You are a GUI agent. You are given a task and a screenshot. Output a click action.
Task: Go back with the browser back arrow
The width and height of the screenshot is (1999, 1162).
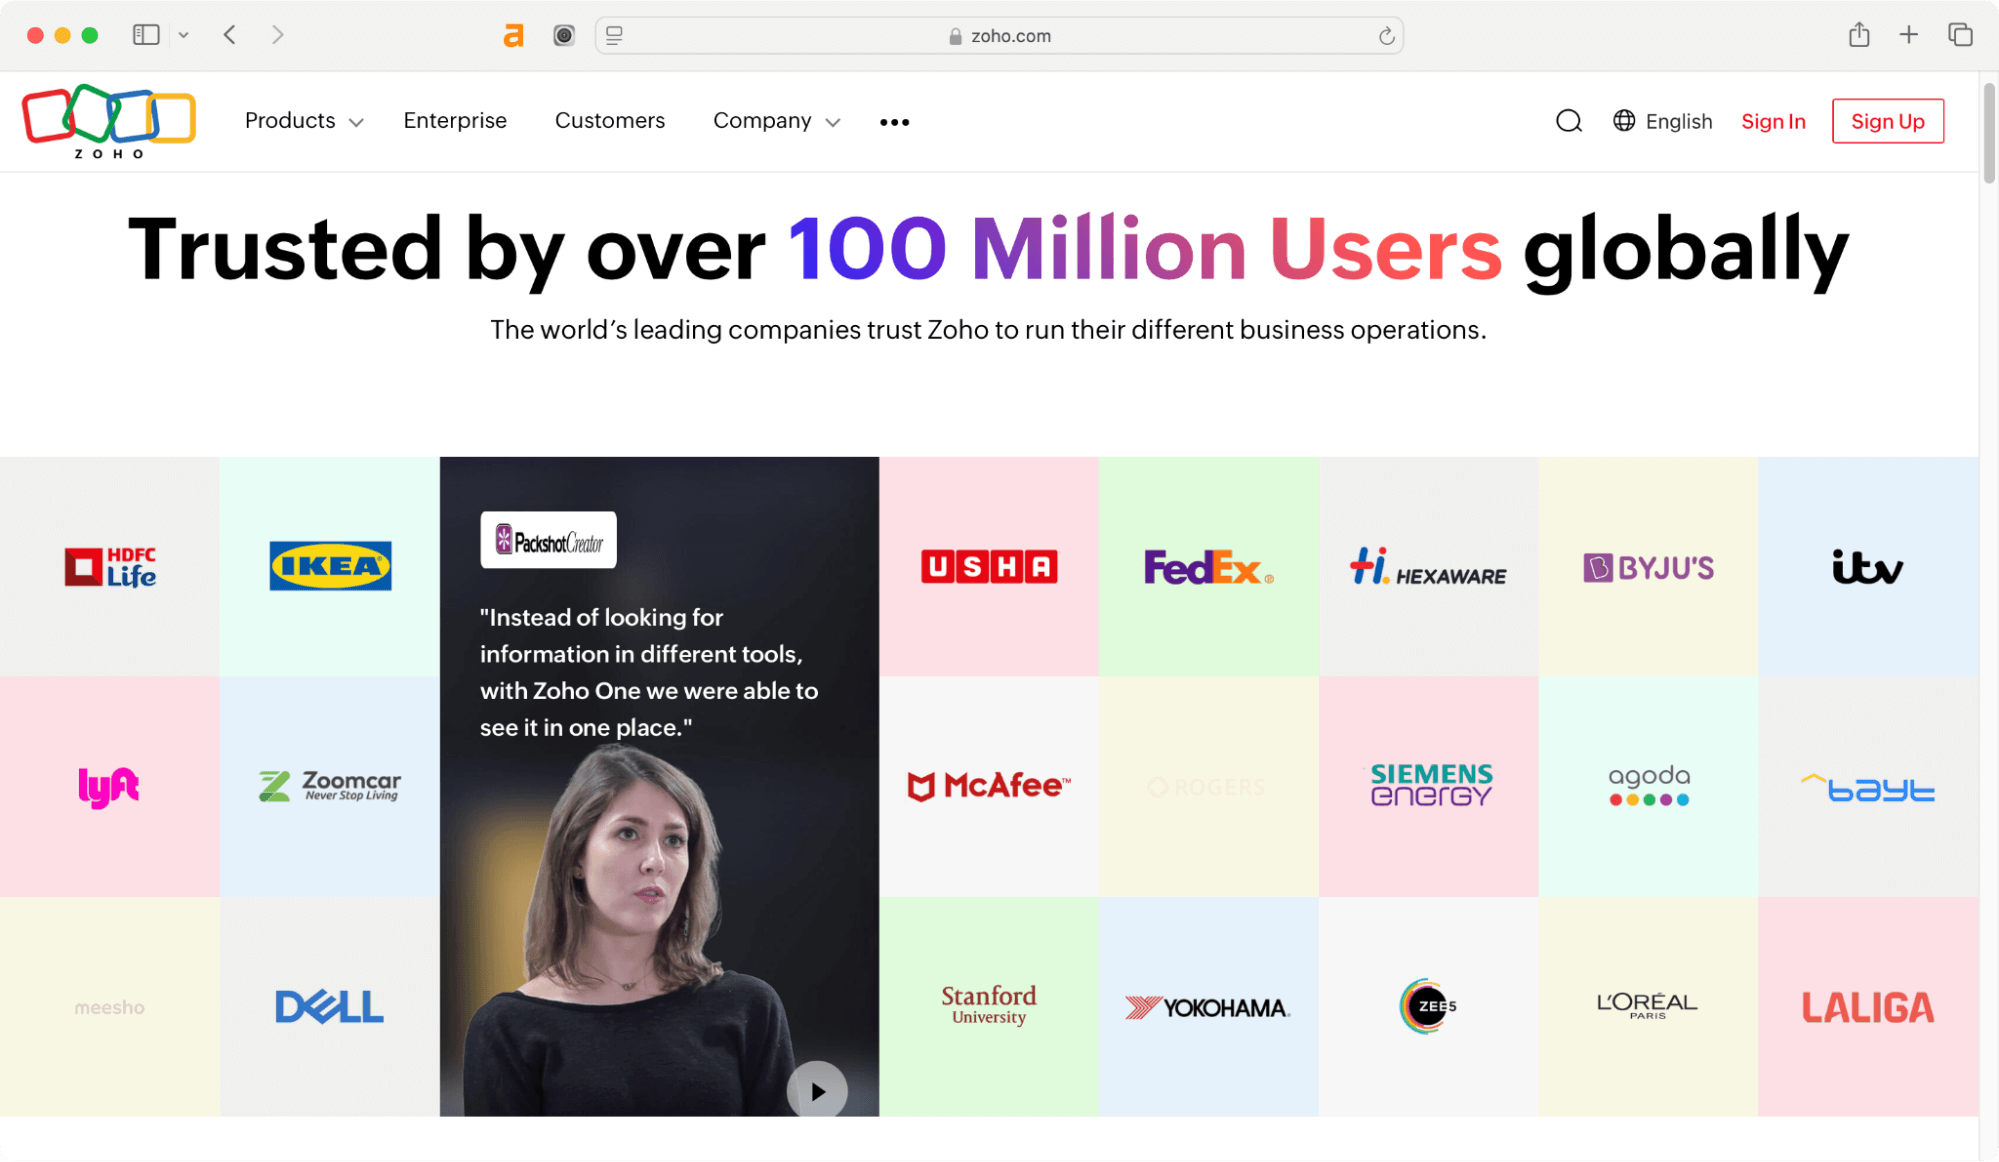coord(230,35)
